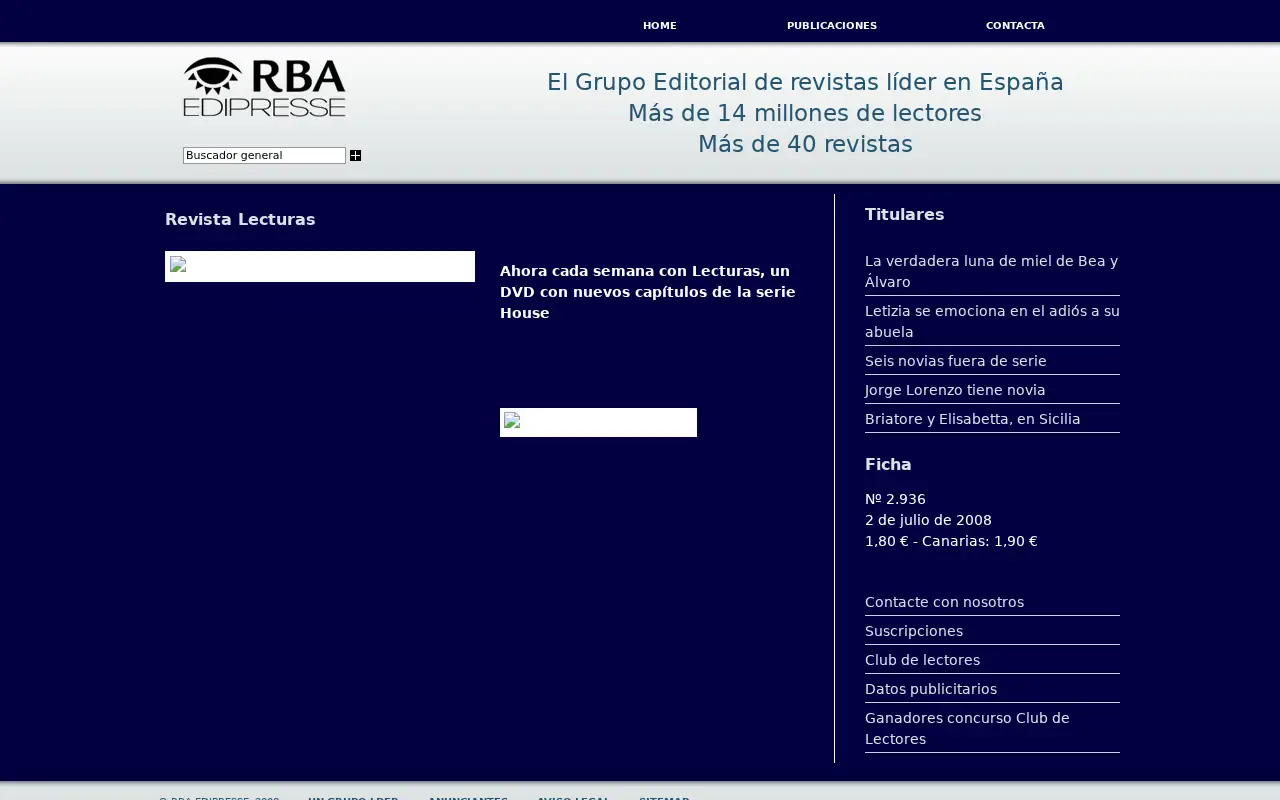
Task: Click the issue number Nº 2.936
Action: (x=895, y=499)
